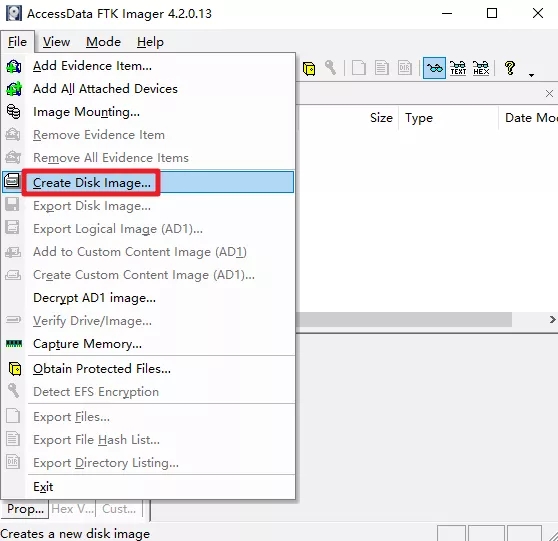Choose Decrypt AD1 image from menu
This screenshot has height=541, width=558.
click(x=94, y=298)
